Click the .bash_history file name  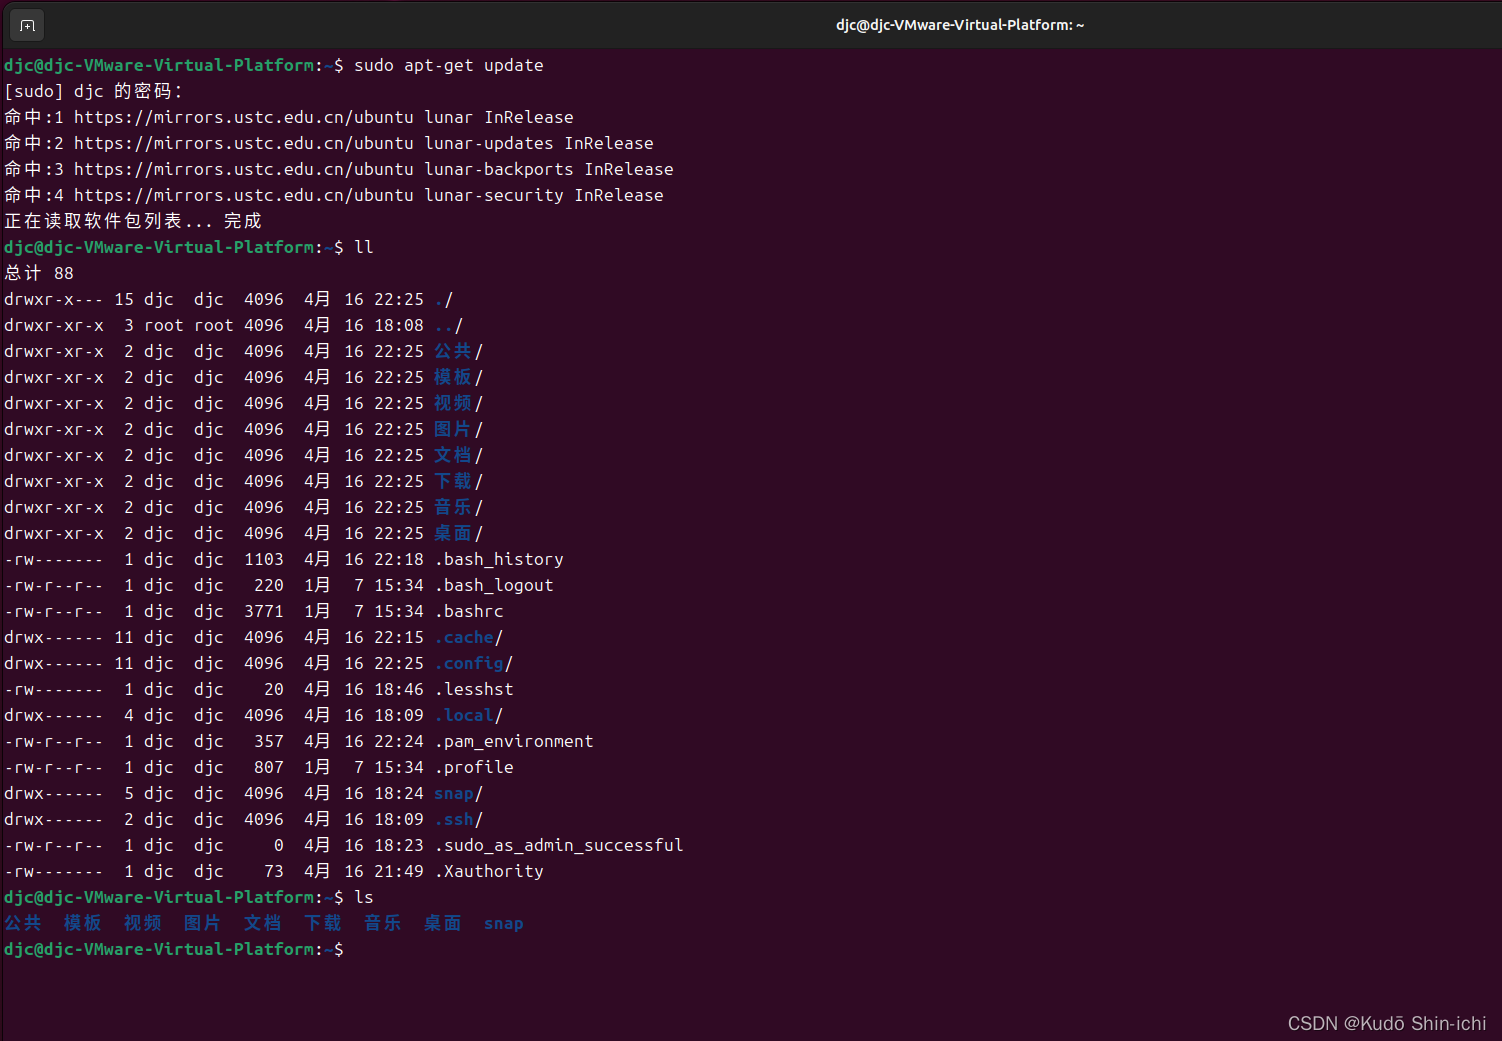[x=499, y=559]
